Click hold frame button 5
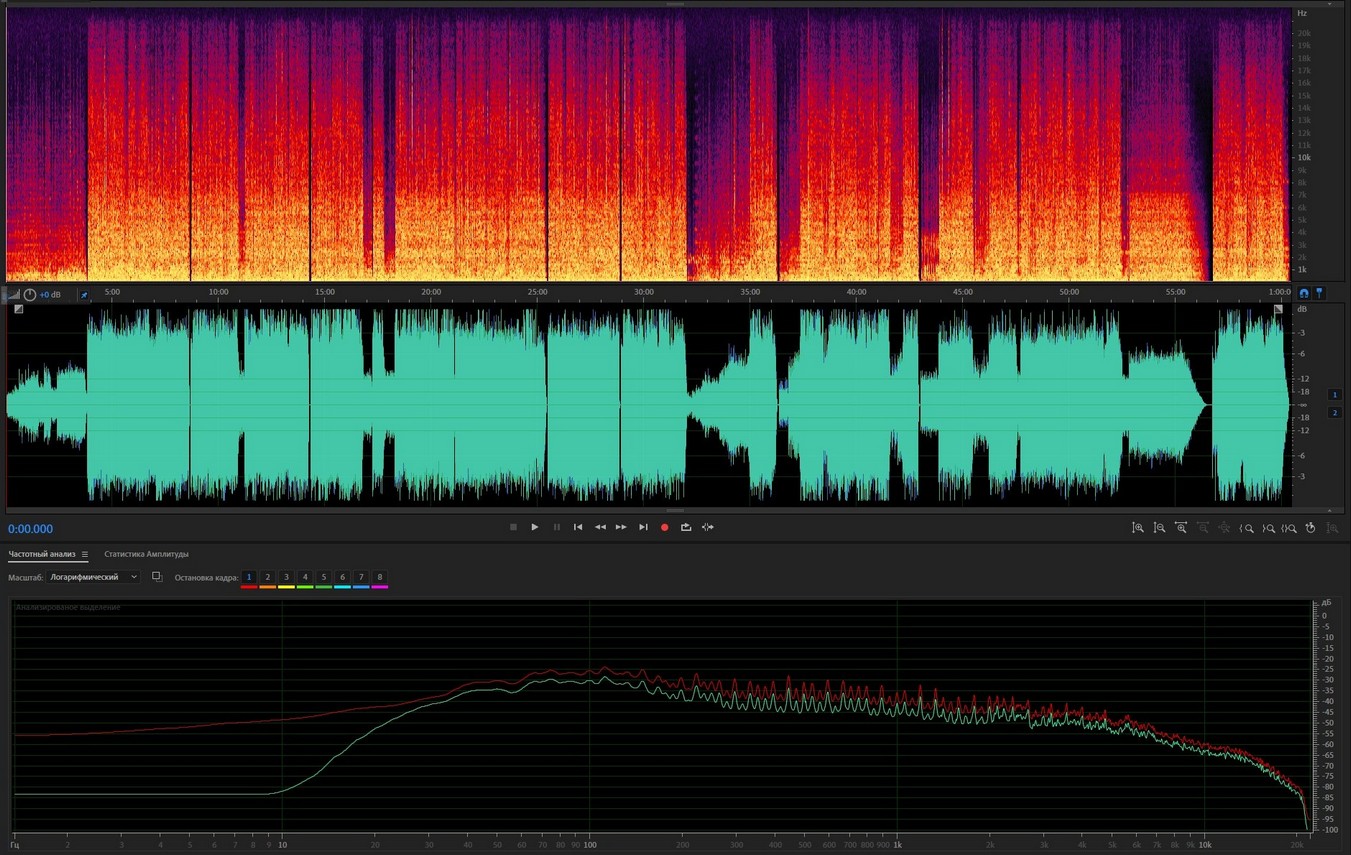Image resolution: width=1351 pixels, height=855 pixels. tap(324, 578)
